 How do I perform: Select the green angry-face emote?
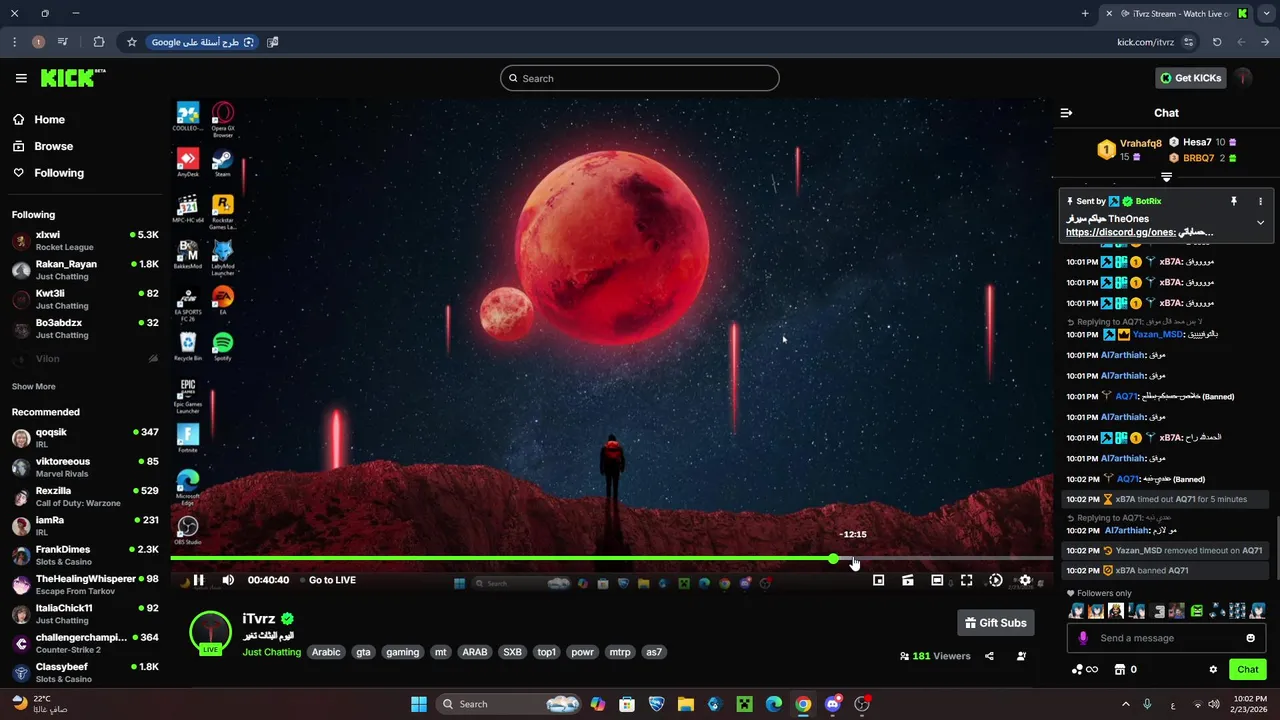coord(1196,611)
